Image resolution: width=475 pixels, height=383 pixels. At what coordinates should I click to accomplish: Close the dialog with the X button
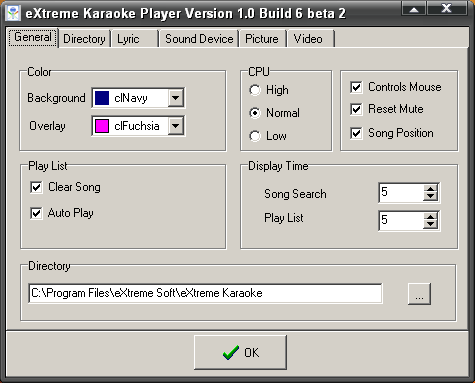pyautogui.click(x=447, y=9)
